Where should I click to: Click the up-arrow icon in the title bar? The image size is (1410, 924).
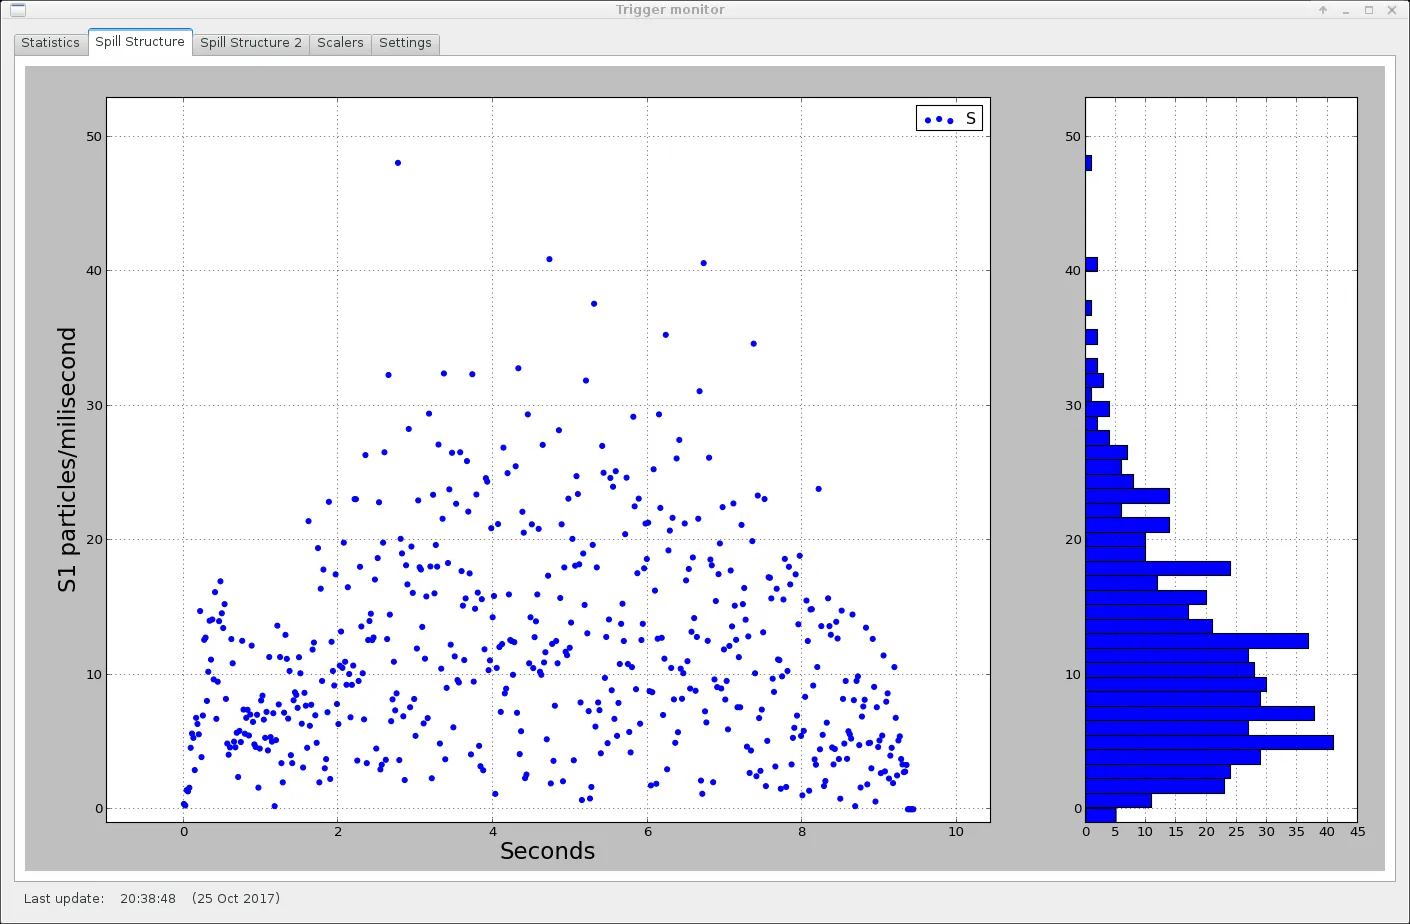coord(1323,10)
